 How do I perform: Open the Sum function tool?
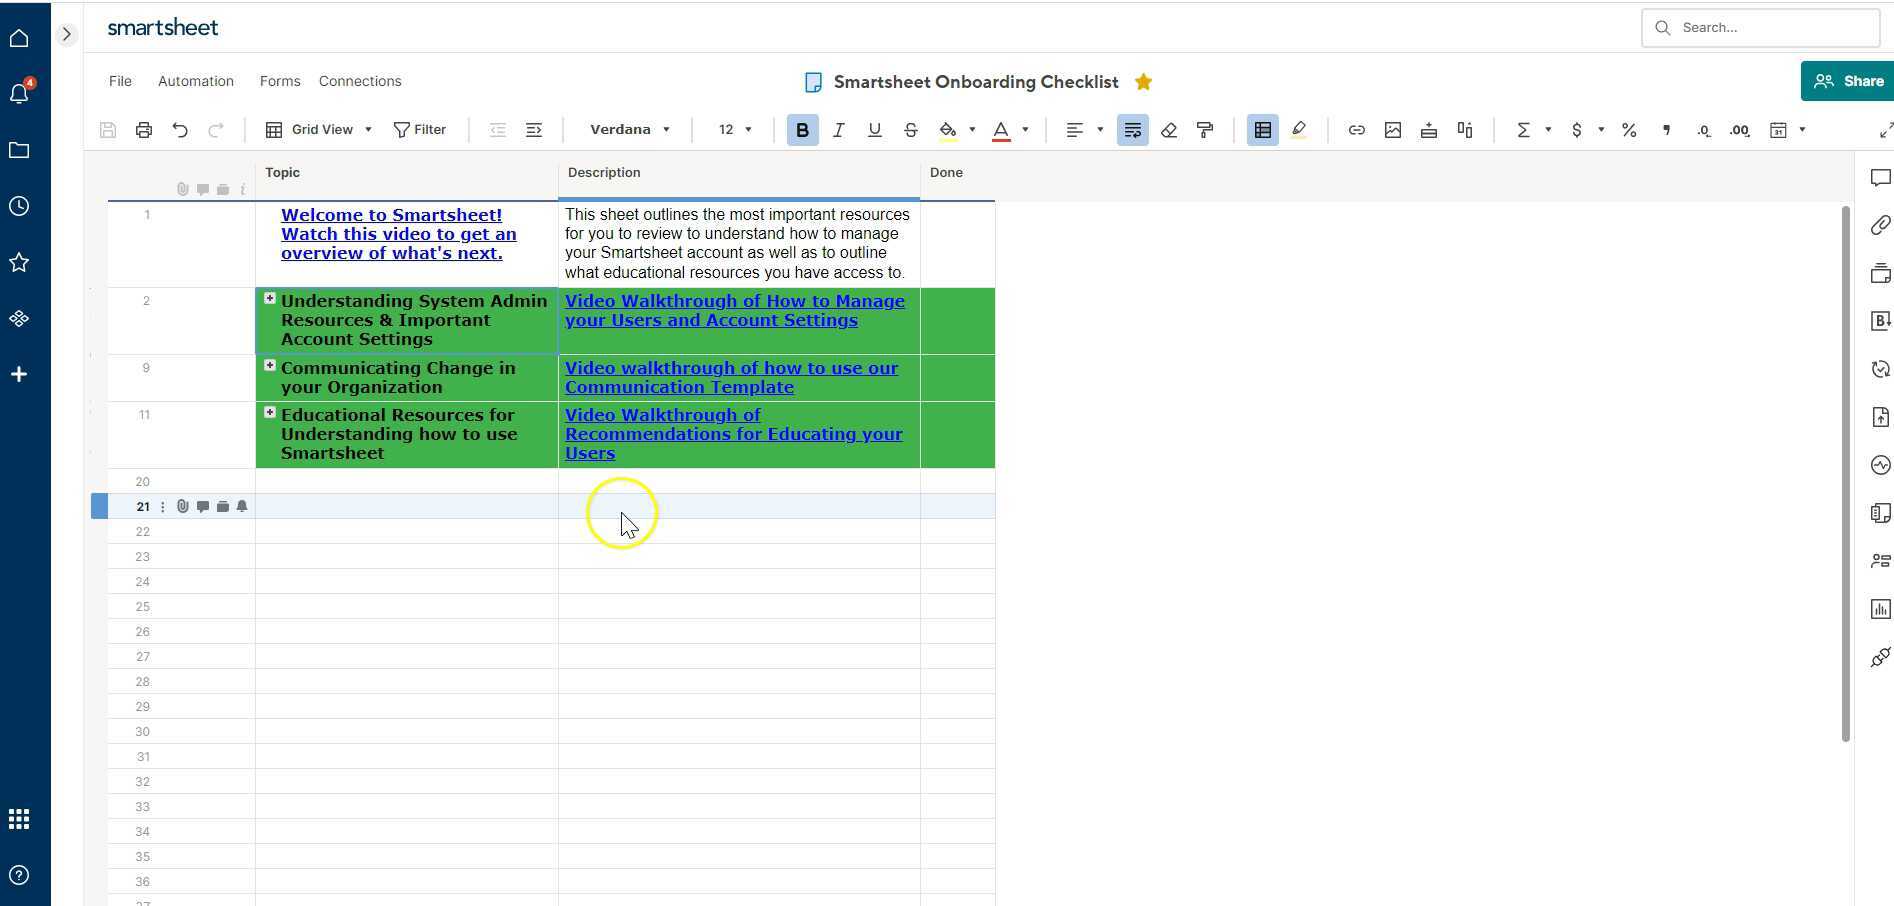1524,129
